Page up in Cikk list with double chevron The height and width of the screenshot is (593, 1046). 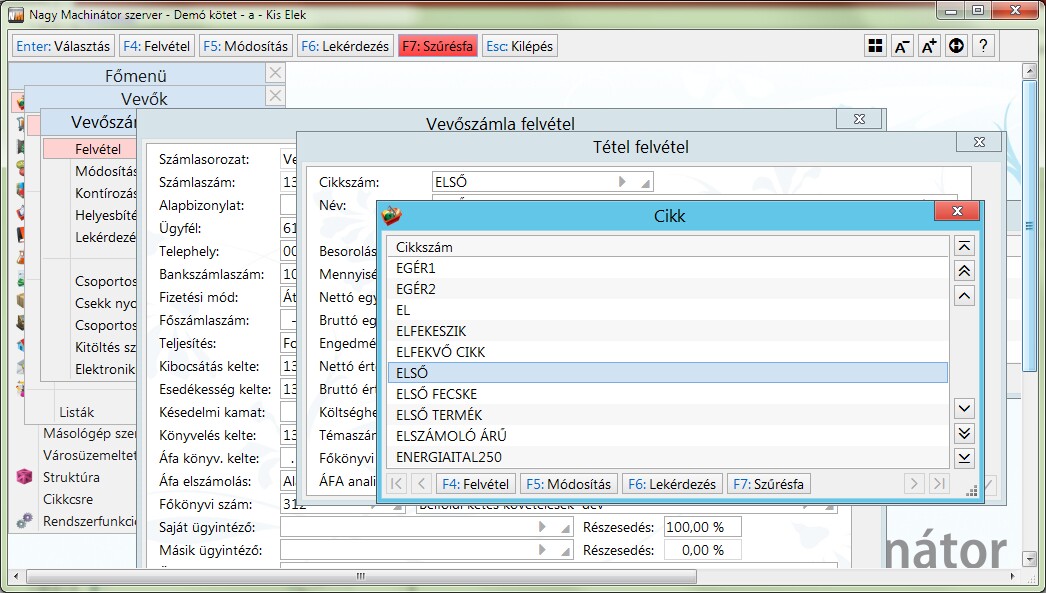coord(964,271)
